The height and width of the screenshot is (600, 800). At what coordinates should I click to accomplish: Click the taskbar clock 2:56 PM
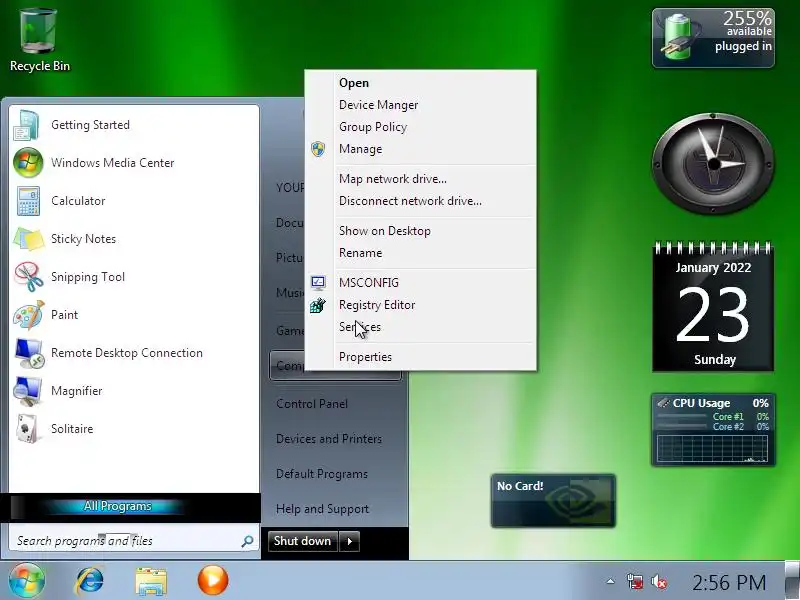point(730,582)
